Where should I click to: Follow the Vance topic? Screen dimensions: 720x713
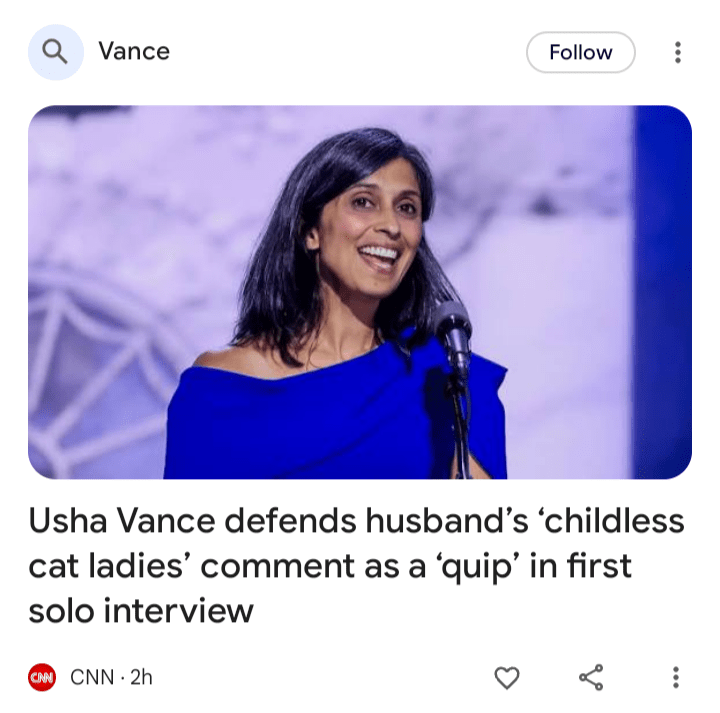coord(580,52)
